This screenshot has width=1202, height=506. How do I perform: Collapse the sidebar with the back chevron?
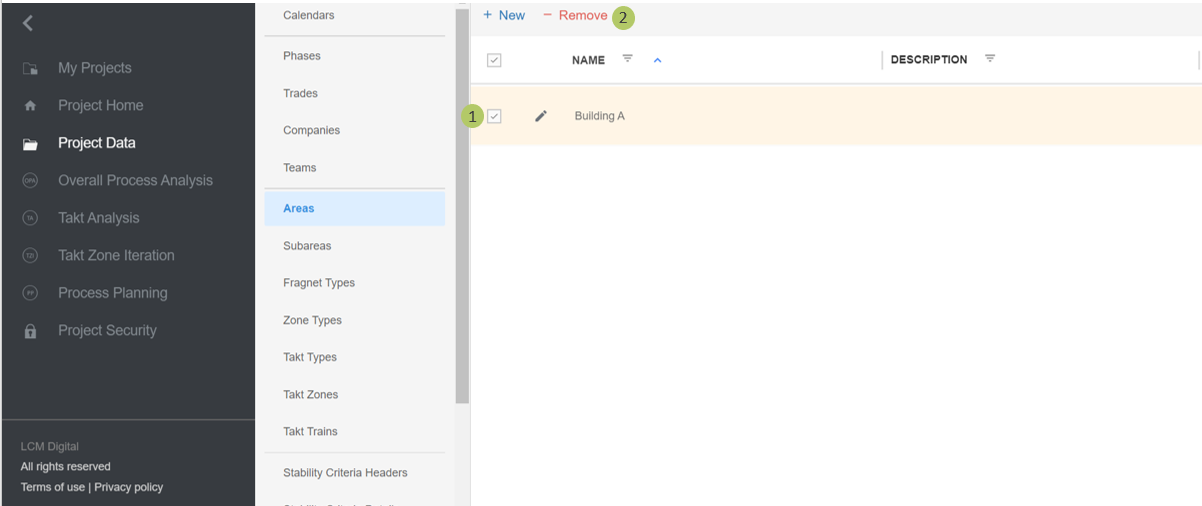tap(28, 23)
